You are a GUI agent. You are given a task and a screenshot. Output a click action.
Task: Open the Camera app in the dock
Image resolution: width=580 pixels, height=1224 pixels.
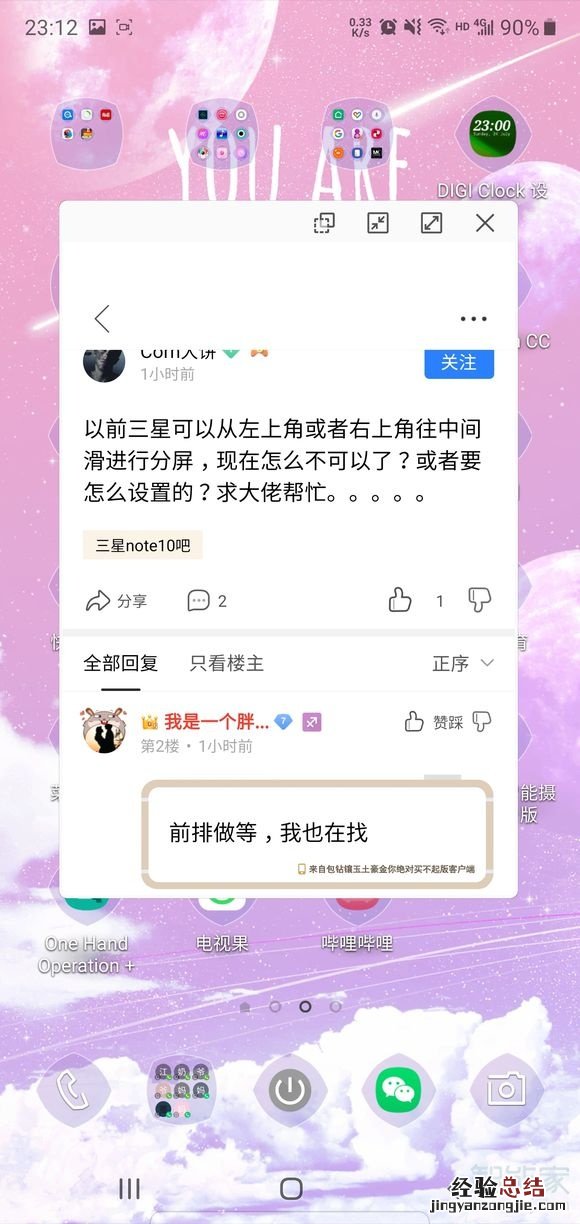tap(506, 1090)
